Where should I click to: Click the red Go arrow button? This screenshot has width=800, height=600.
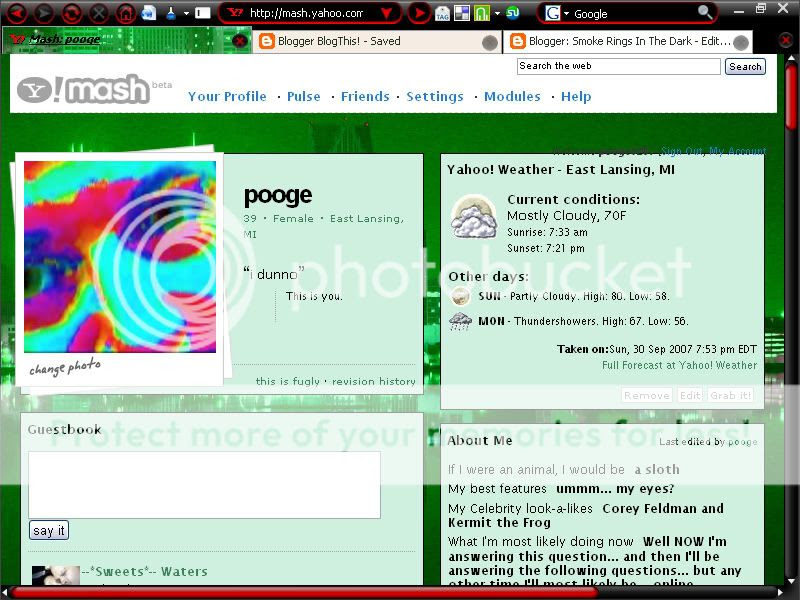pos(419,13)
